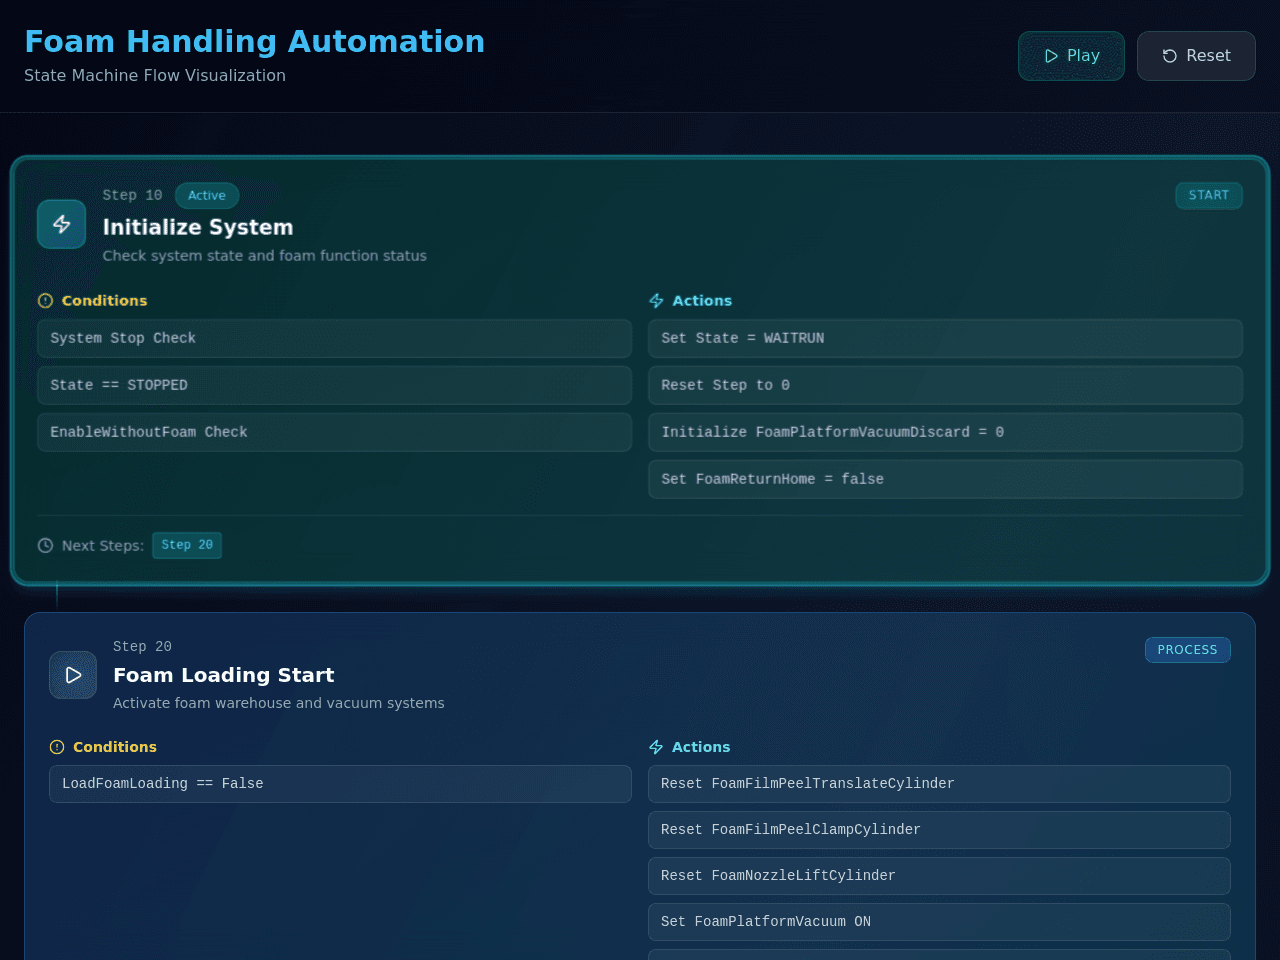The height and width of the screenshot is (960, 1280).
Task: Click the clock icon beside Next Steps
Action: click(x=45, y=546)
